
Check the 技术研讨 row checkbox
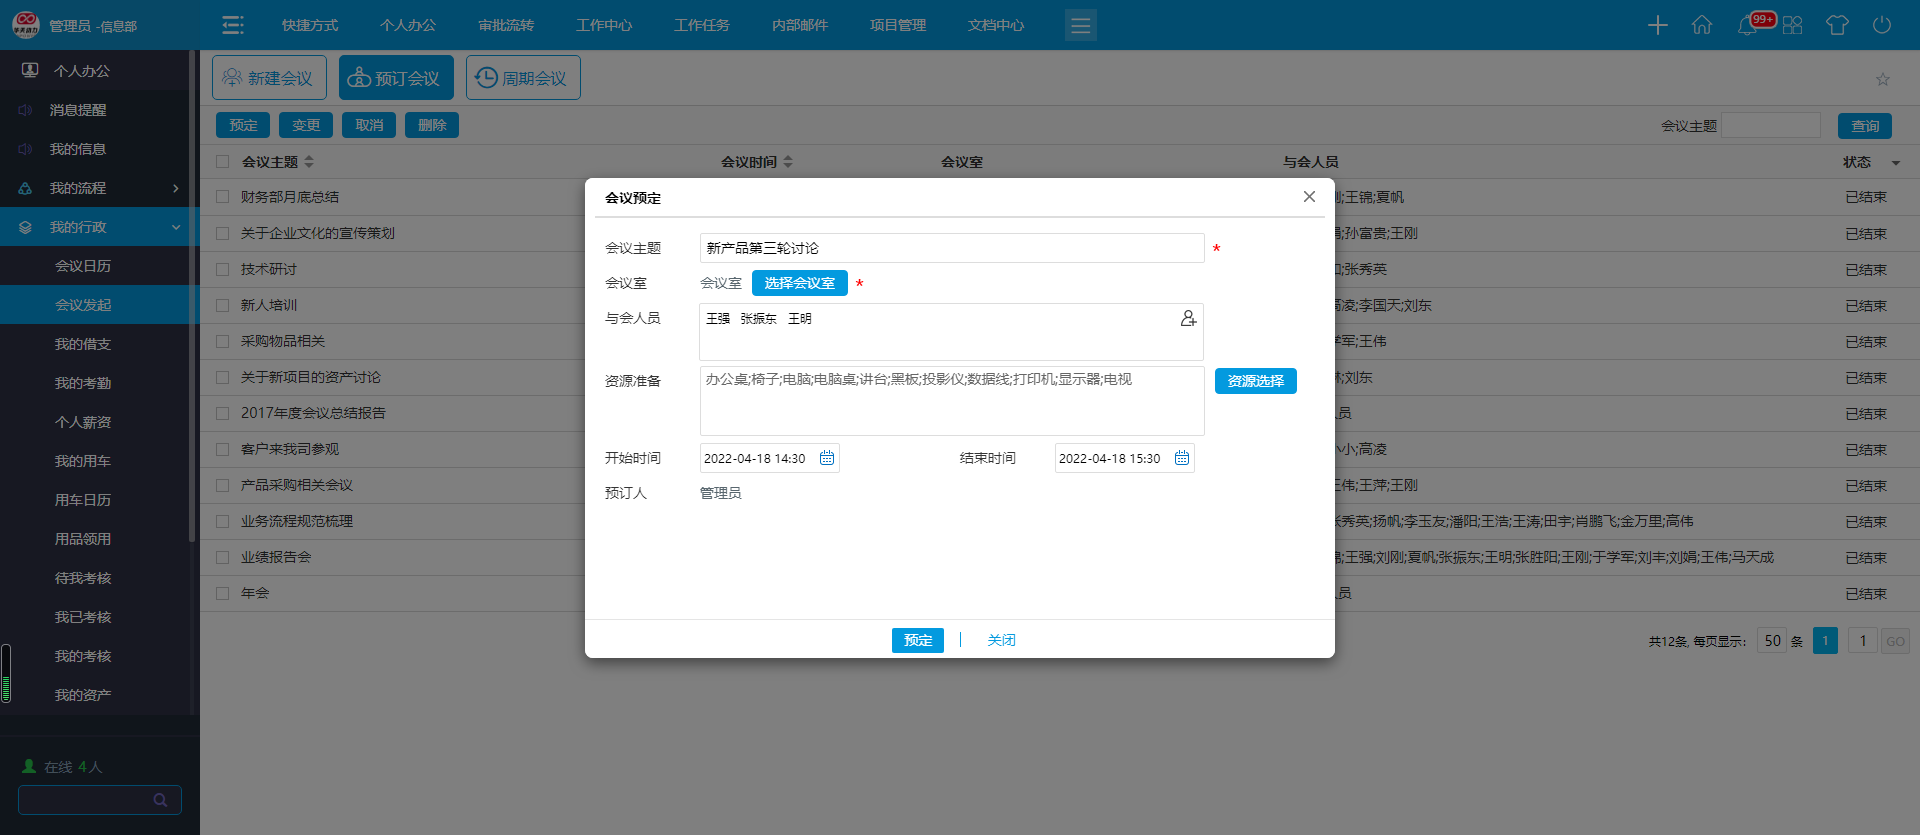(223, 269)
